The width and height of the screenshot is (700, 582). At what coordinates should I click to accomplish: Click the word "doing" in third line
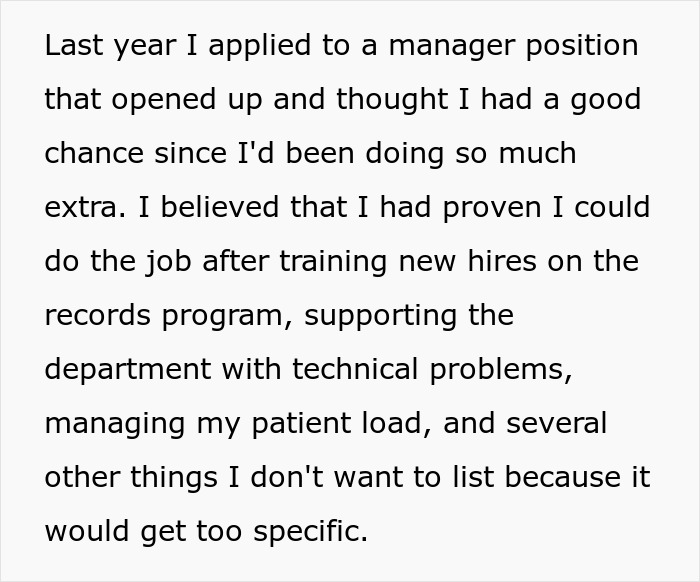pos(404,155)
